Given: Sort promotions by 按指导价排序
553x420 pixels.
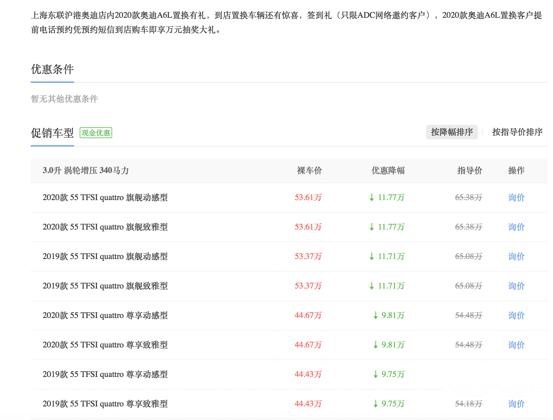Looking at the screenshot, I should (x=517, y=132).
